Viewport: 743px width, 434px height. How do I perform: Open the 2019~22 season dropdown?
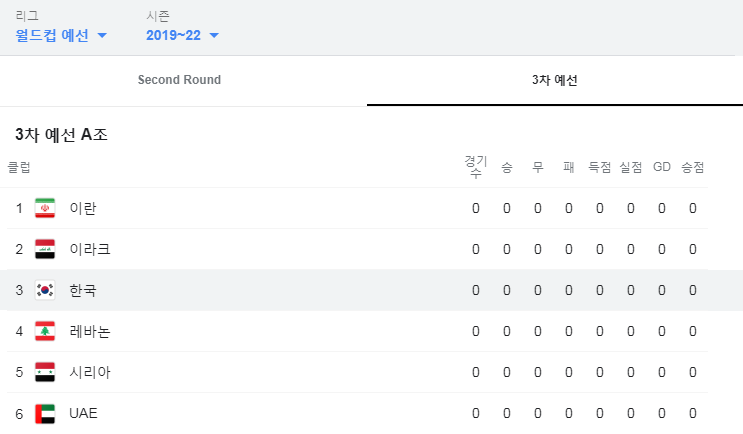pos(182,35)
